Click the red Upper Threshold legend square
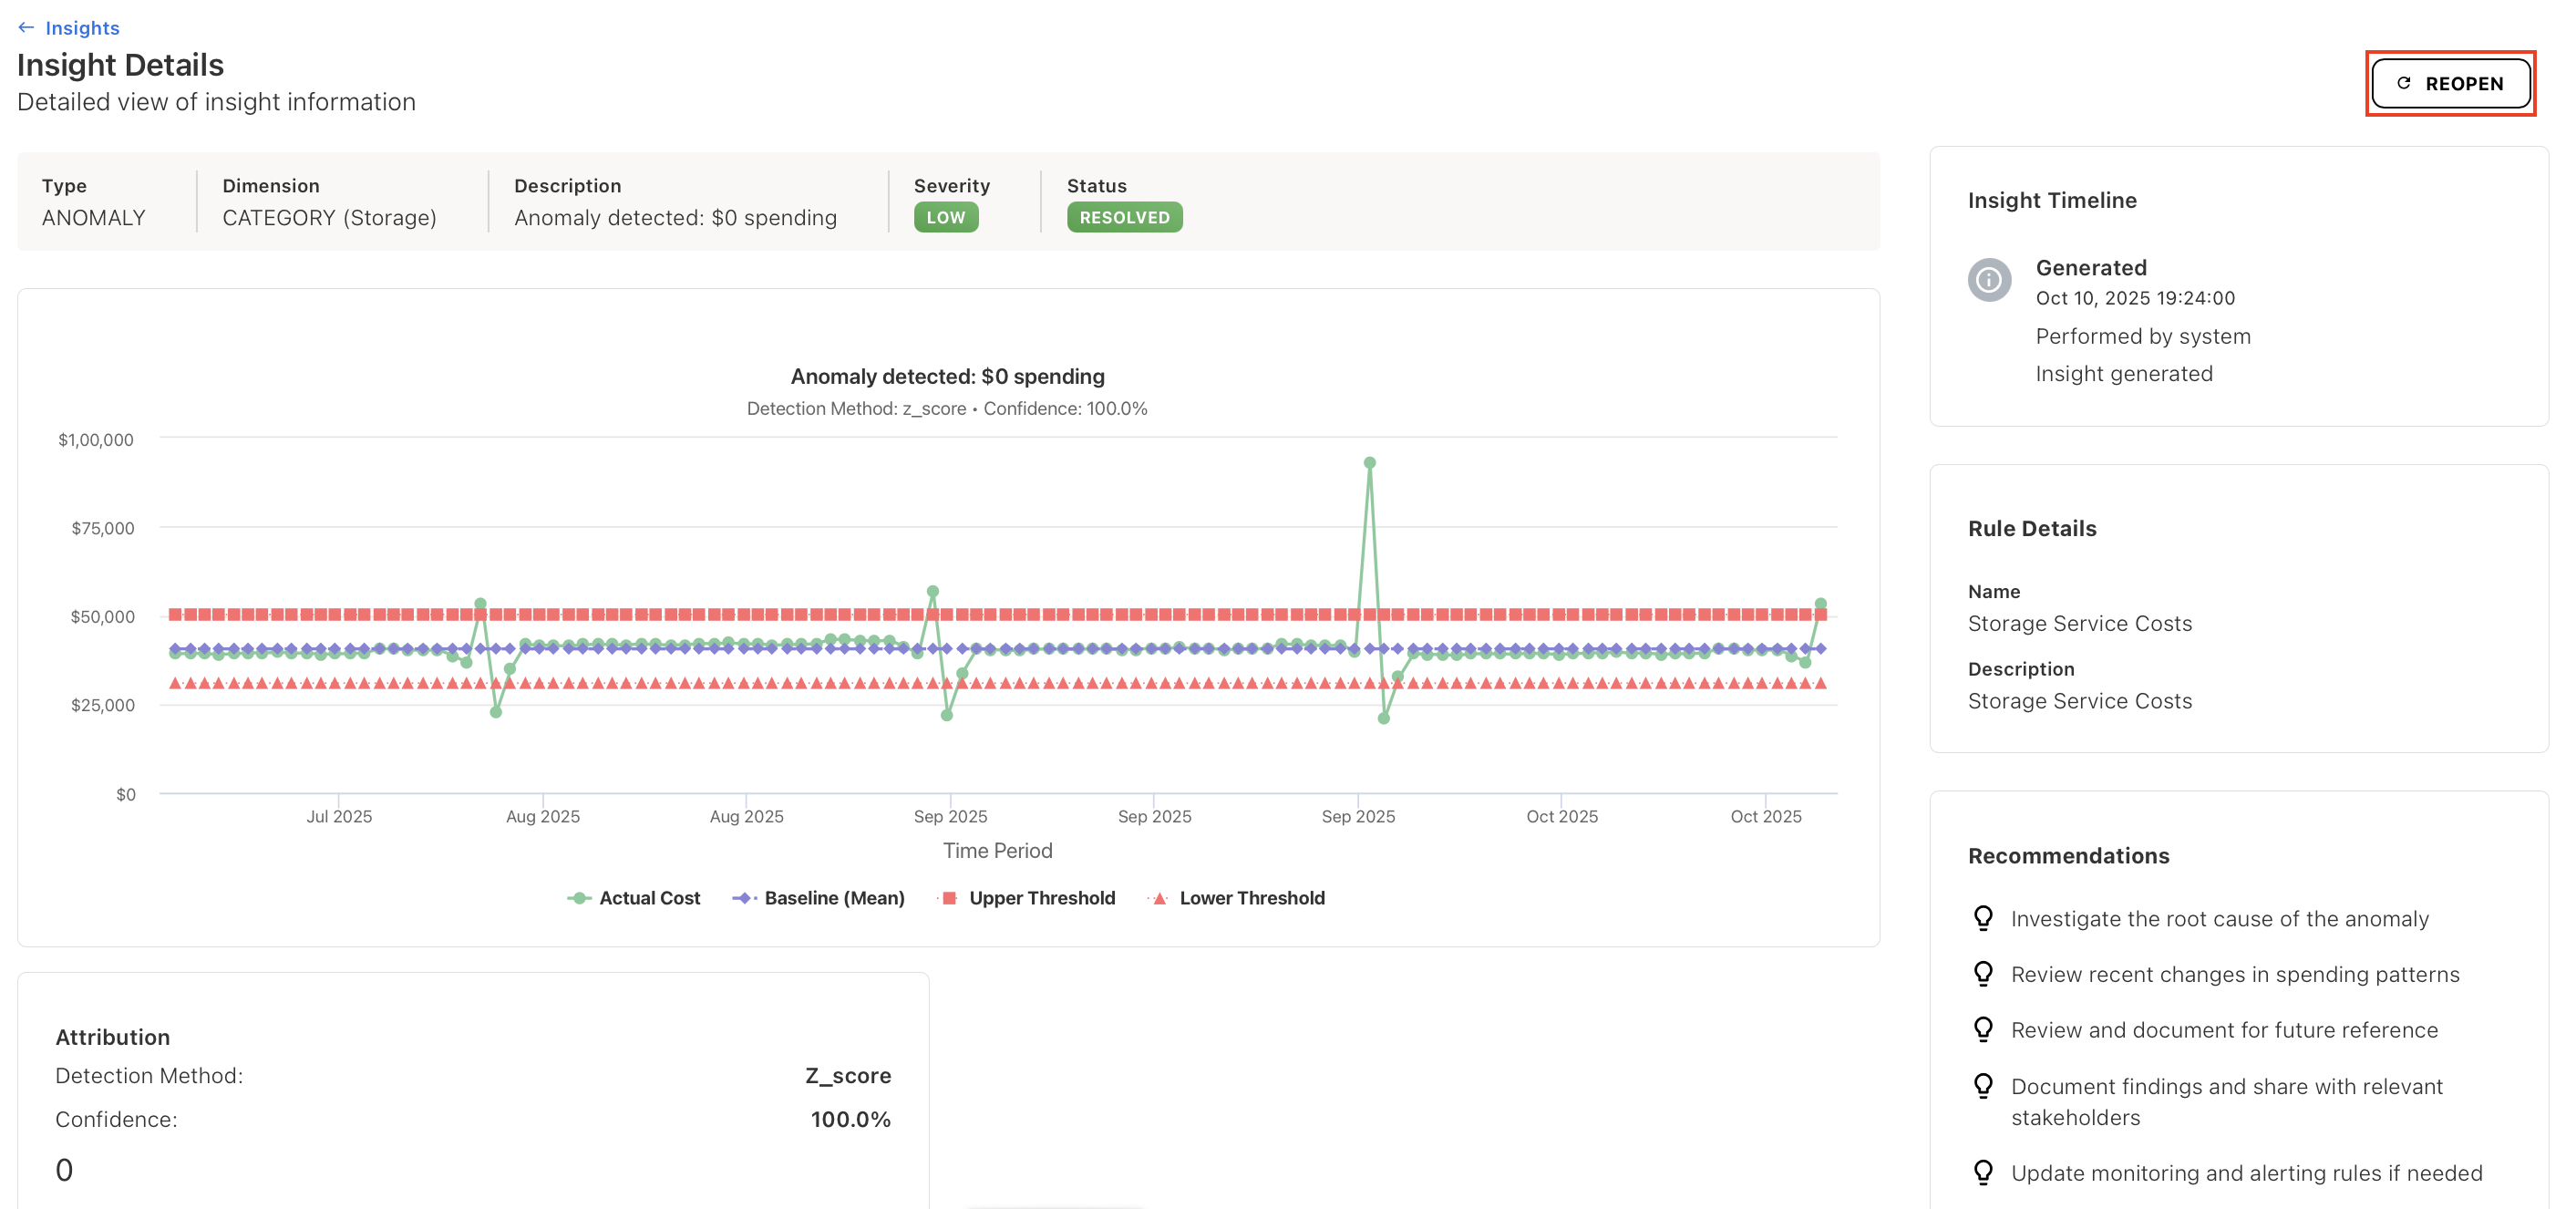This screenshot has height=1209, width=2576. (949, 898)
